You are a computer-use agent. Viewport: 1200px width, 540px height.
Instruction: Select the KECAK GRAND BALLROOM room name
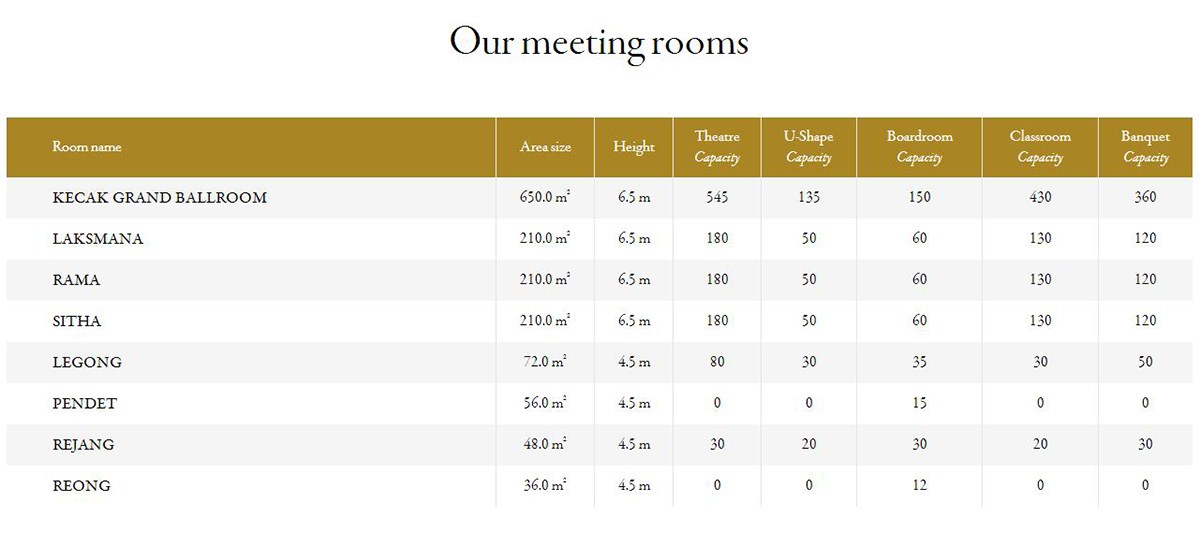[160, 198]
